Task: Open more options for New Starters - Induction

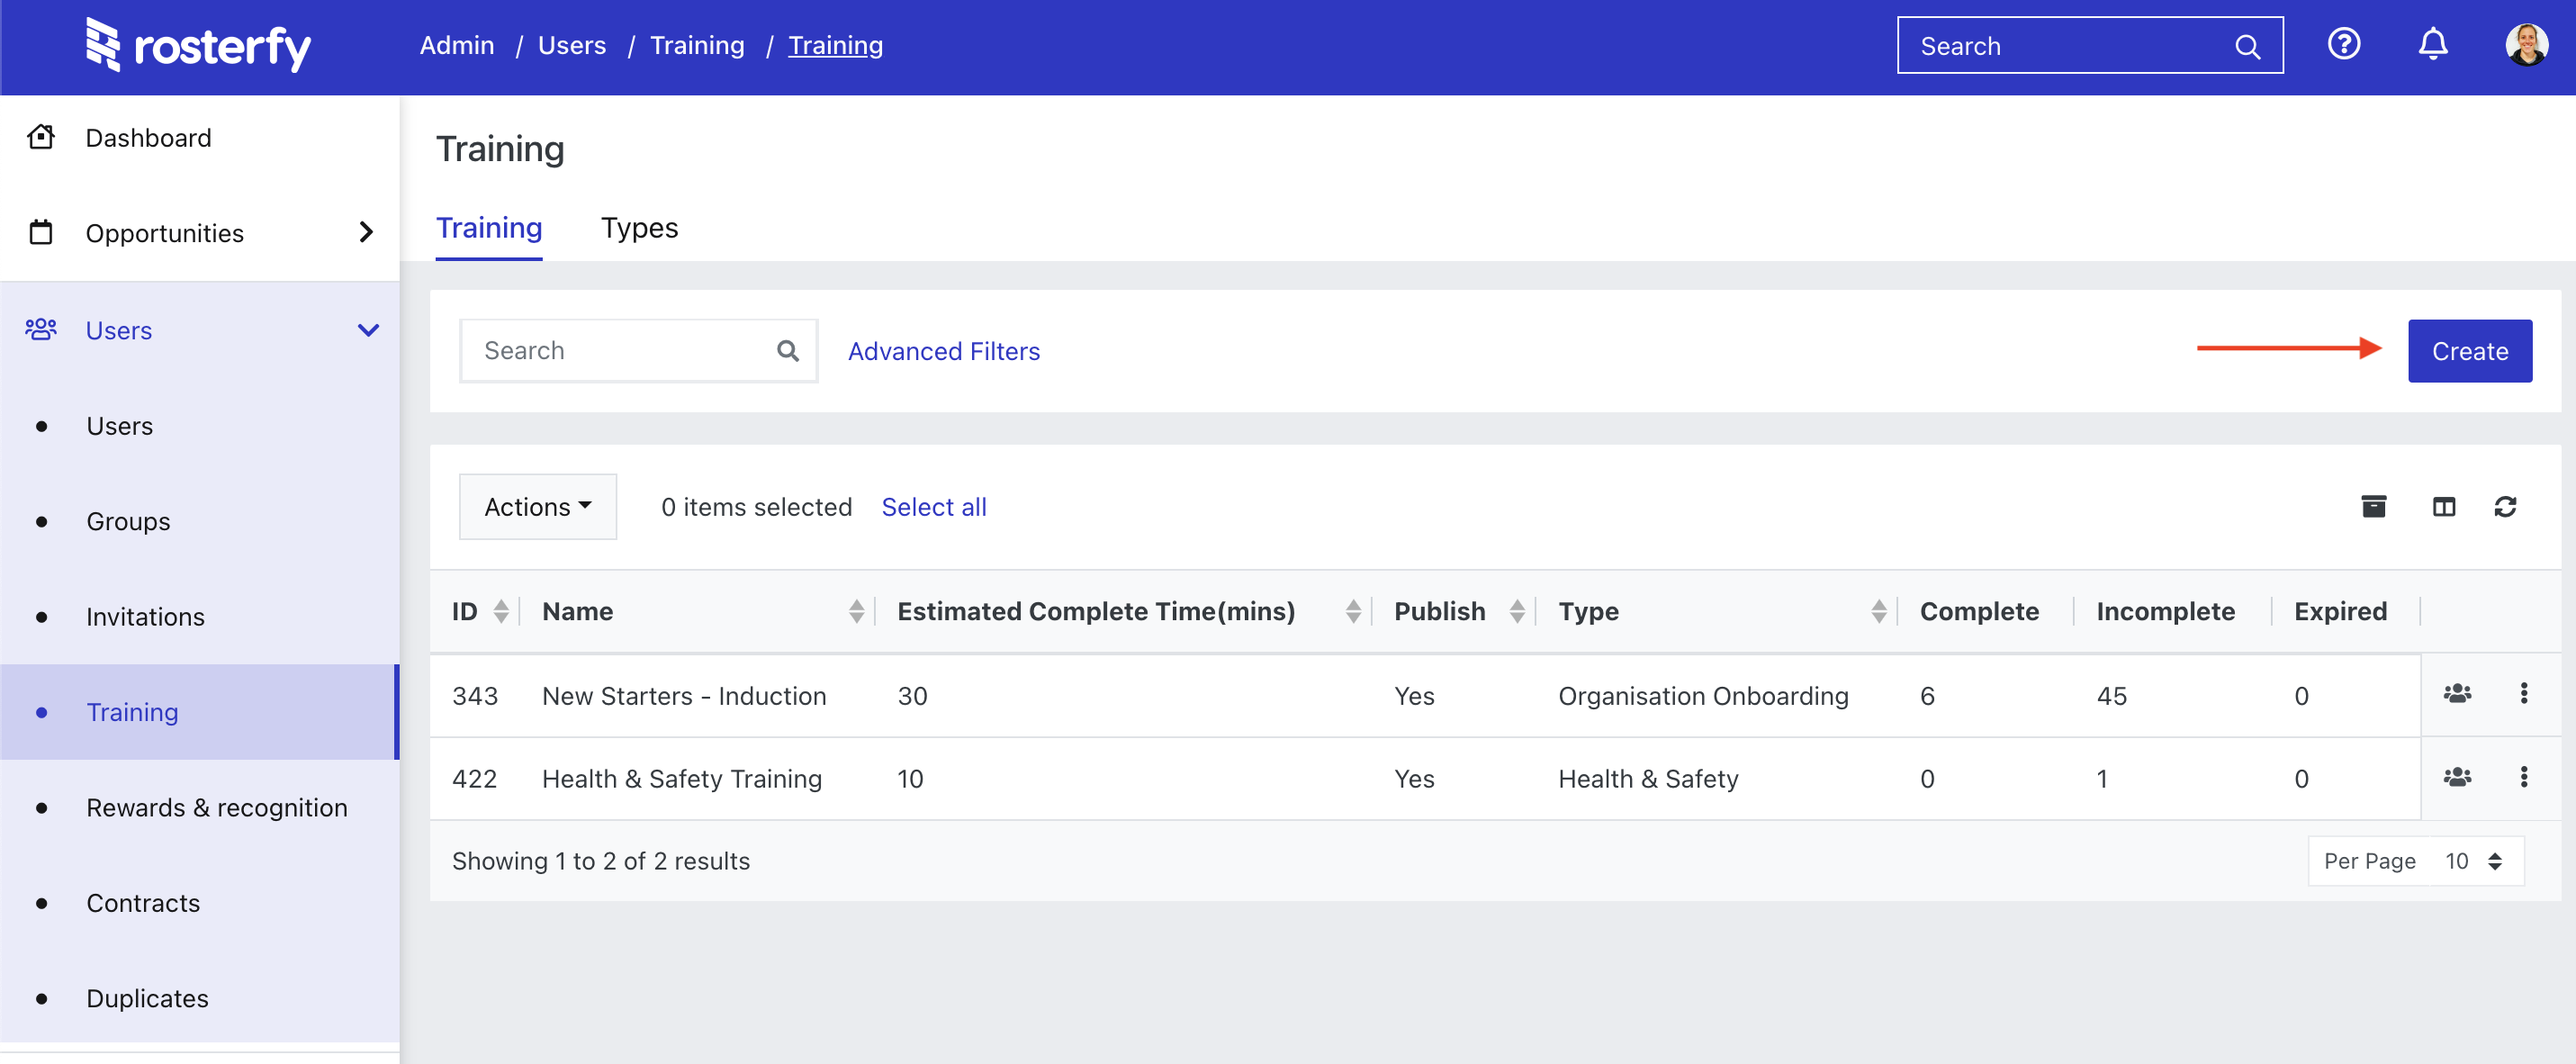Action: (2523, 693)
